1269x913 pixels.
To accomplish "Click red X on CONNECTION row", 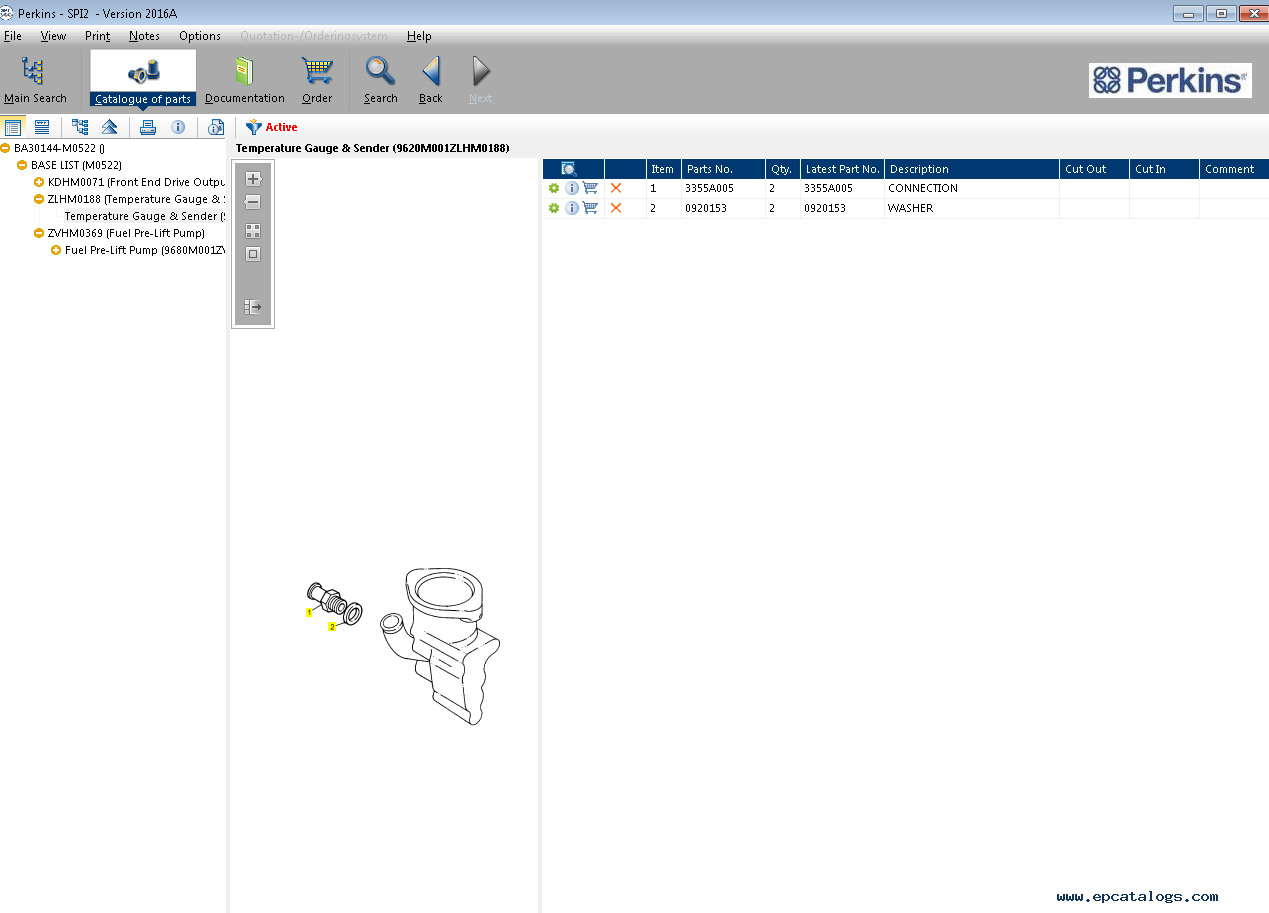I will coord(616,188).
